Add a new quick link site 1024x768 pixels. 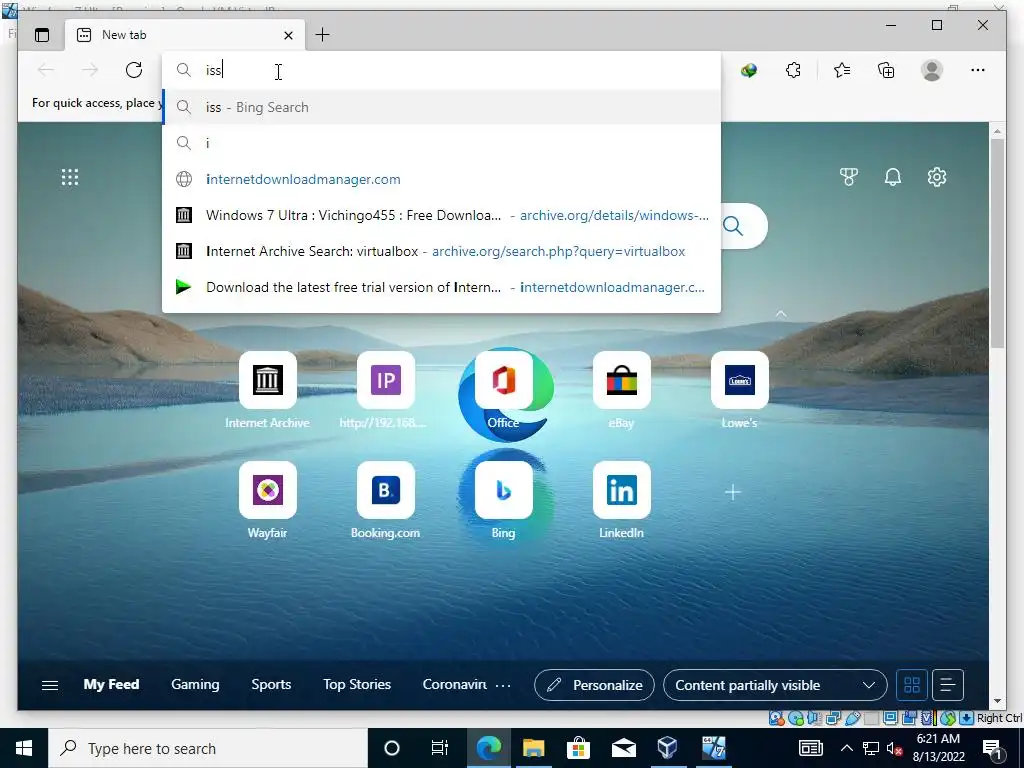(733, 492)
